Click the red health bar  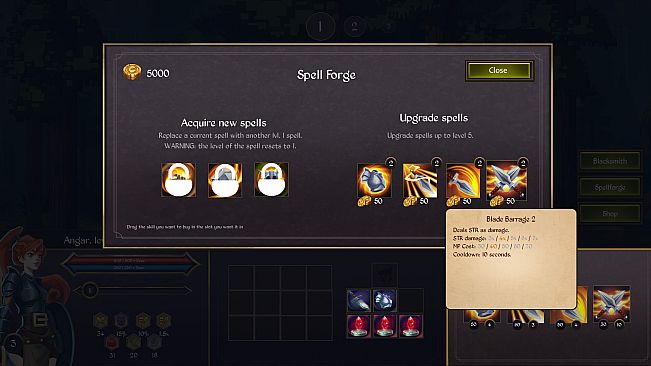click(129, 261)
